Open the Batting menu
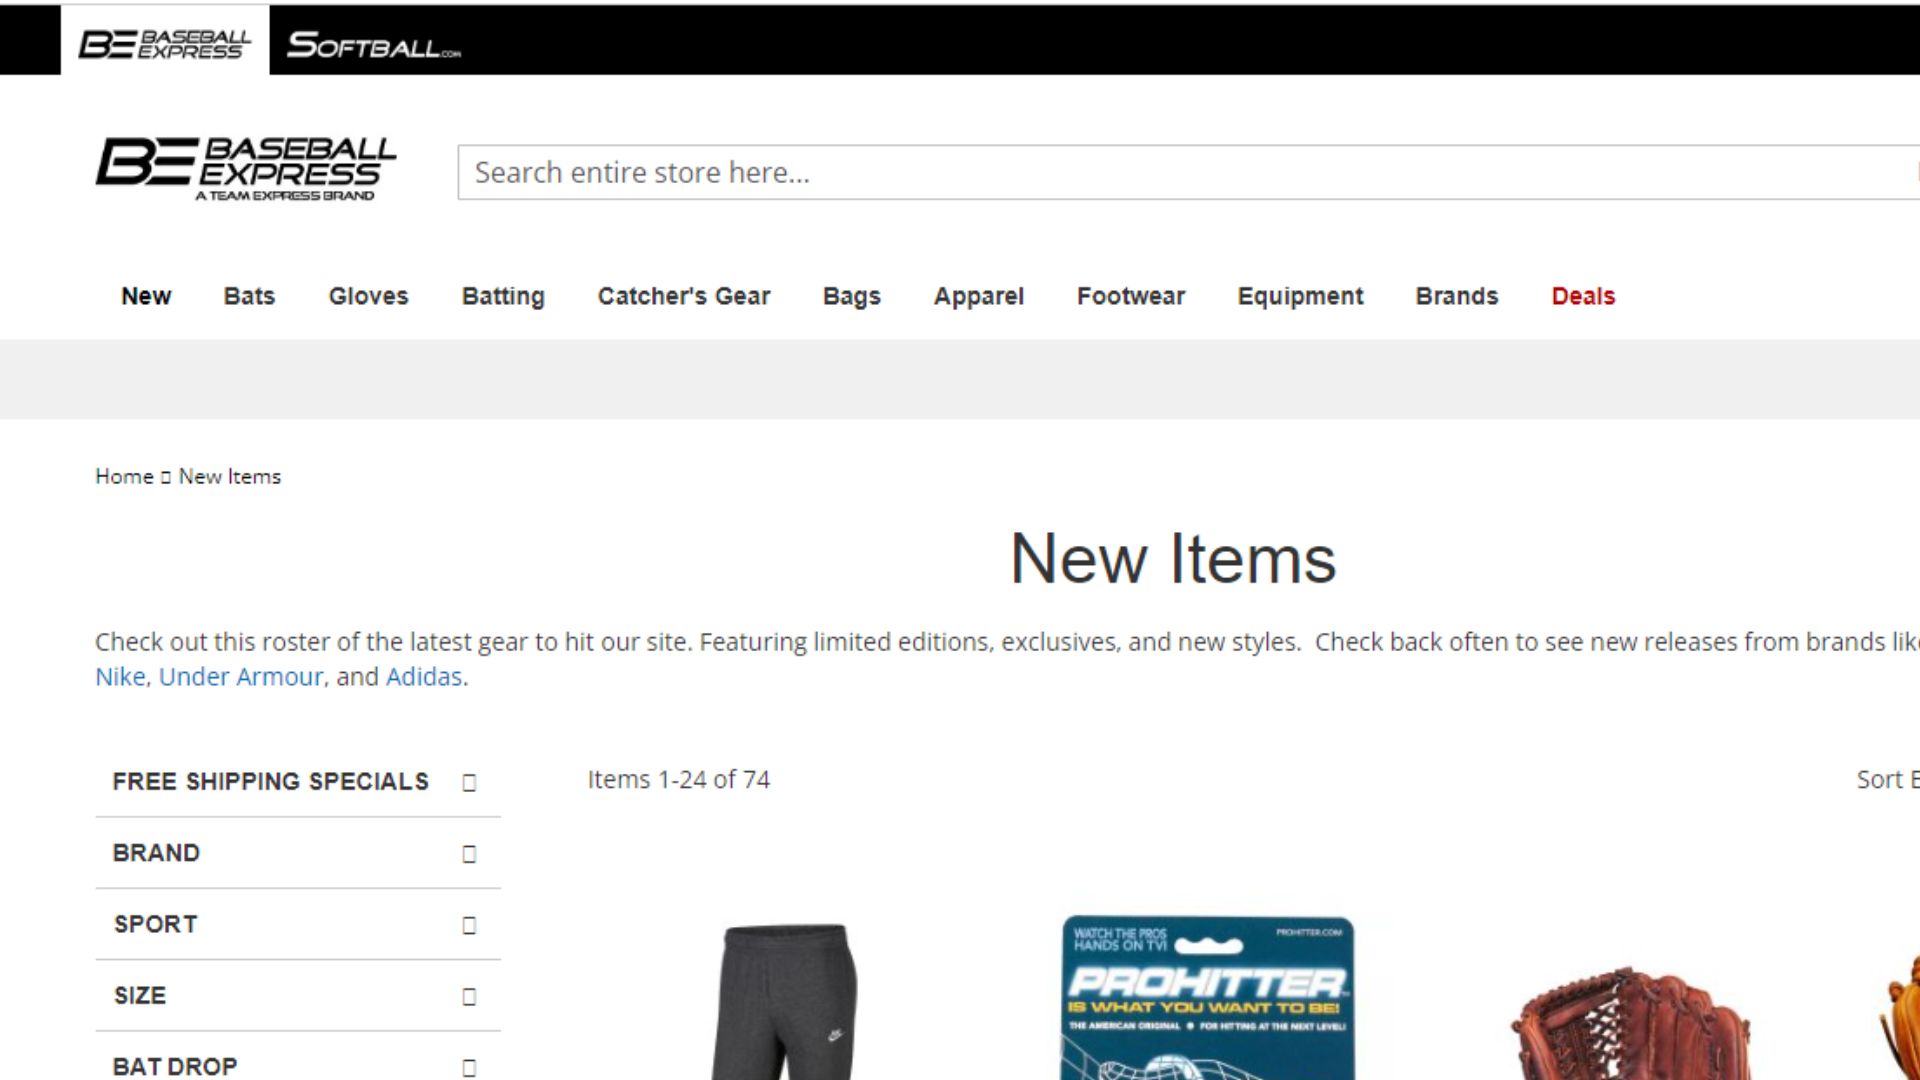The image size is (1920, 1080). click(x=503, y=296)
